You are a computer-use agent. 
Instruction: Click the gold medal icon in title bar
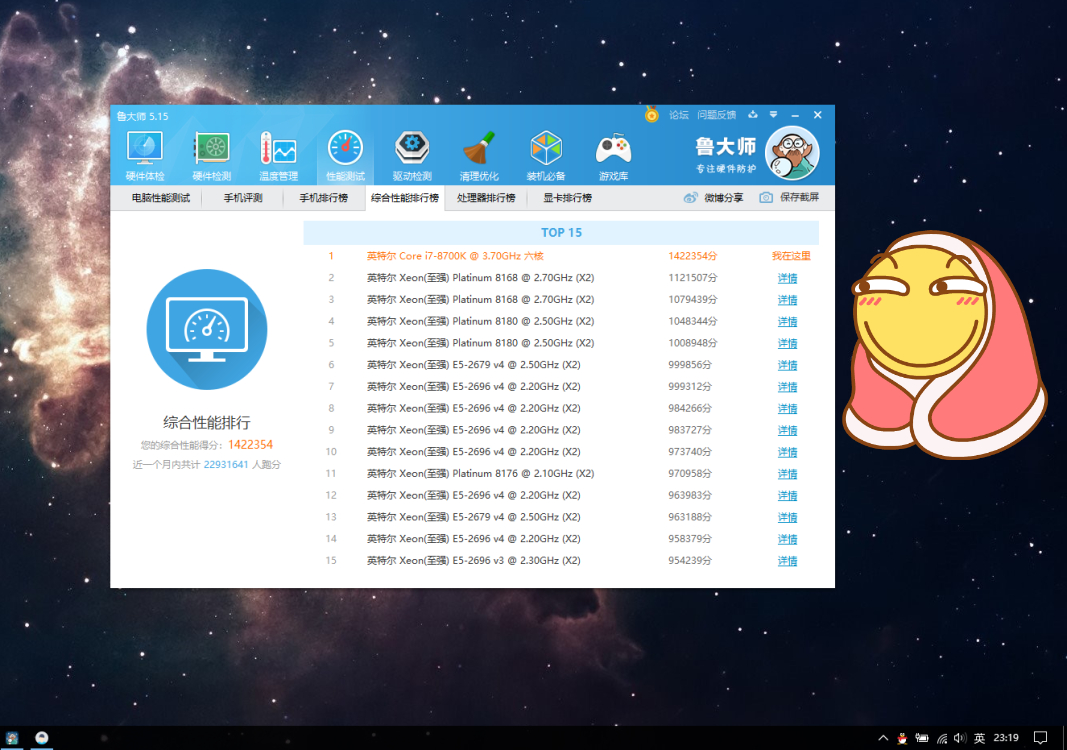click(651, 114)
